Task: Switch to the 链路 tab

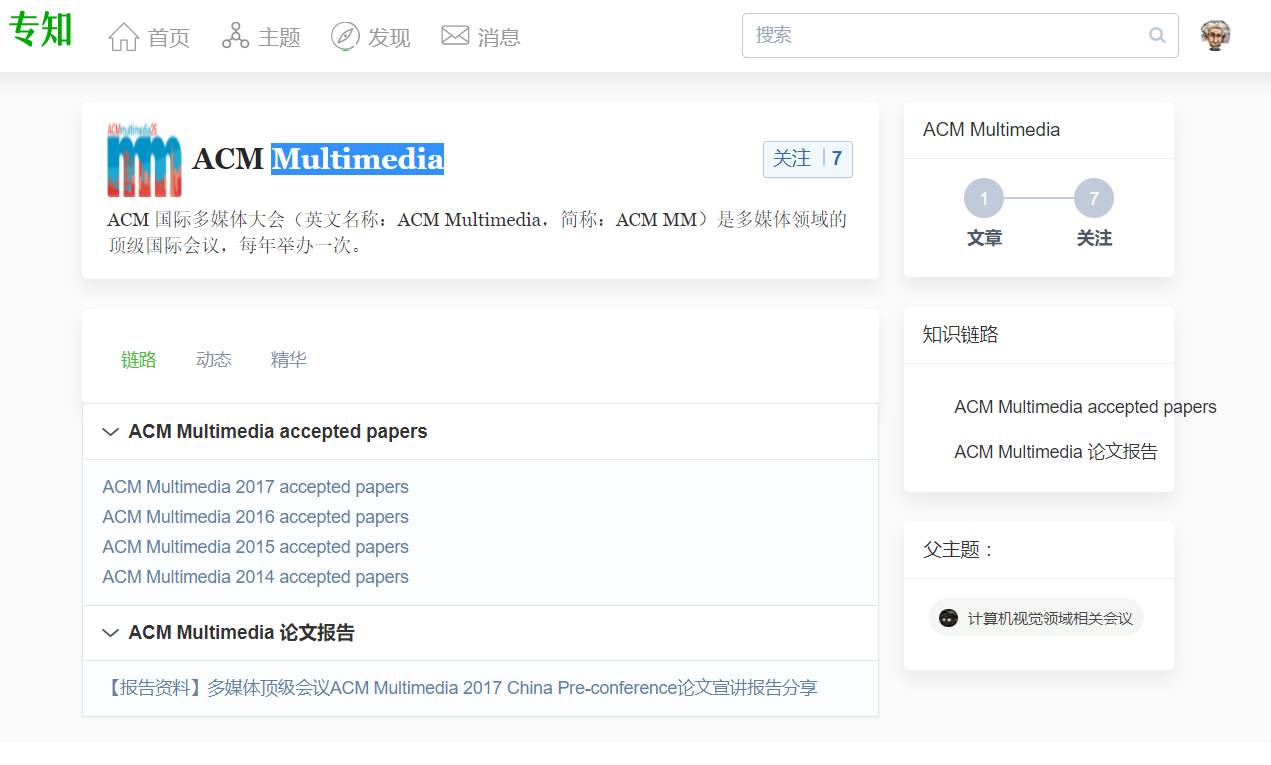Action: coord(139,360)
